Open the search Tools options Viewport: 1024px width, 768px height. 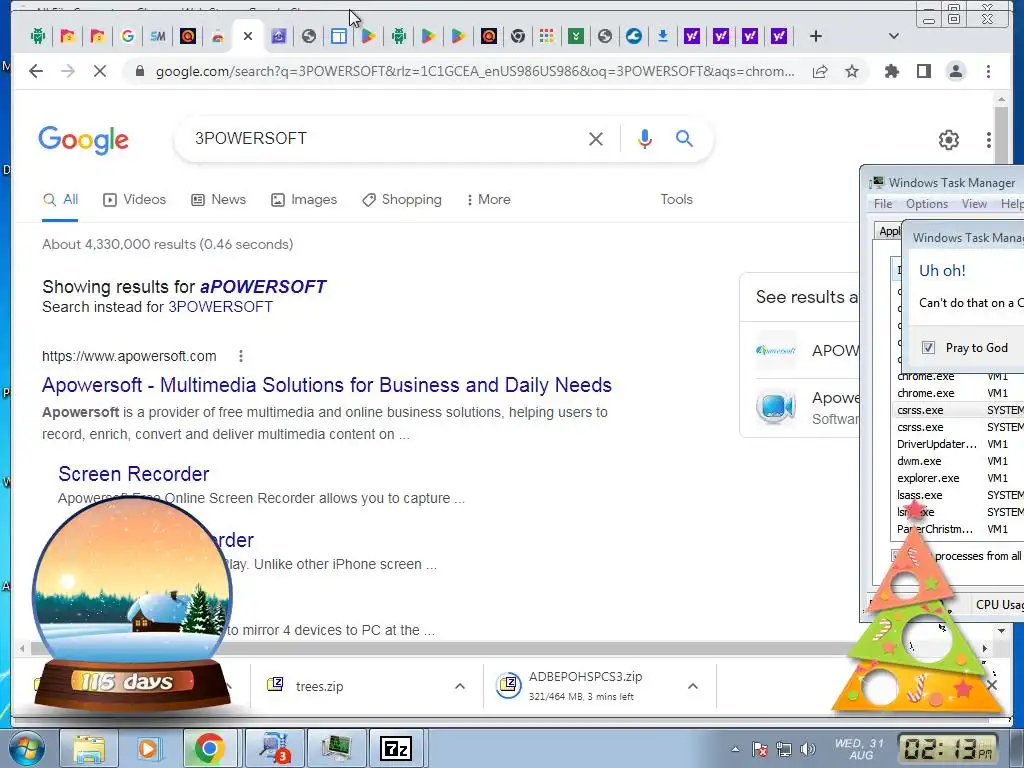pyautogui.click(x=676, y=200)
